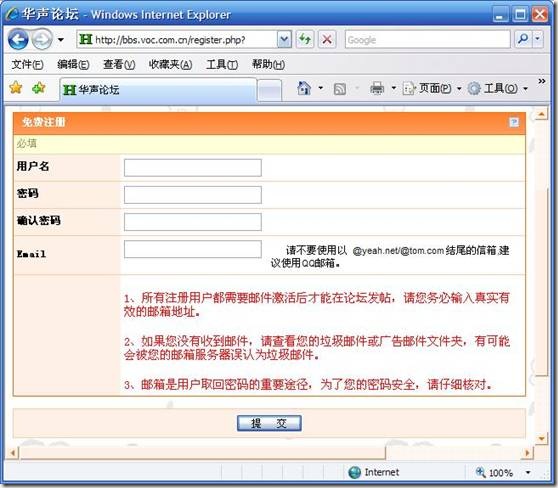
Task: Select the 华声论坛 browser tab
Action: click(x=158, y=90)
